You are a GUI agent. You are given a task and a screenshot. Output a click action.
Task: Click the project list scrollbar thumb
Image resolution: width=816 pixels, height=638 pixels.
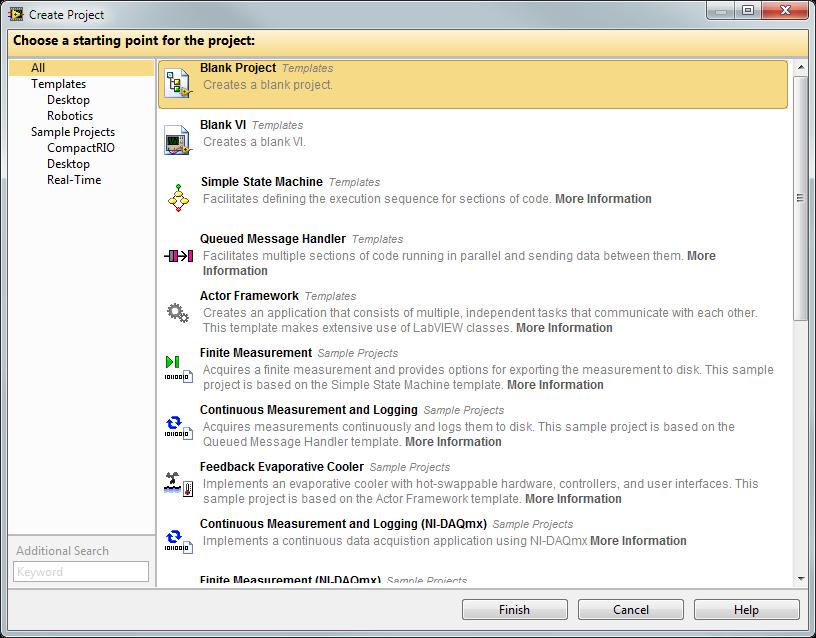(800, 198)
